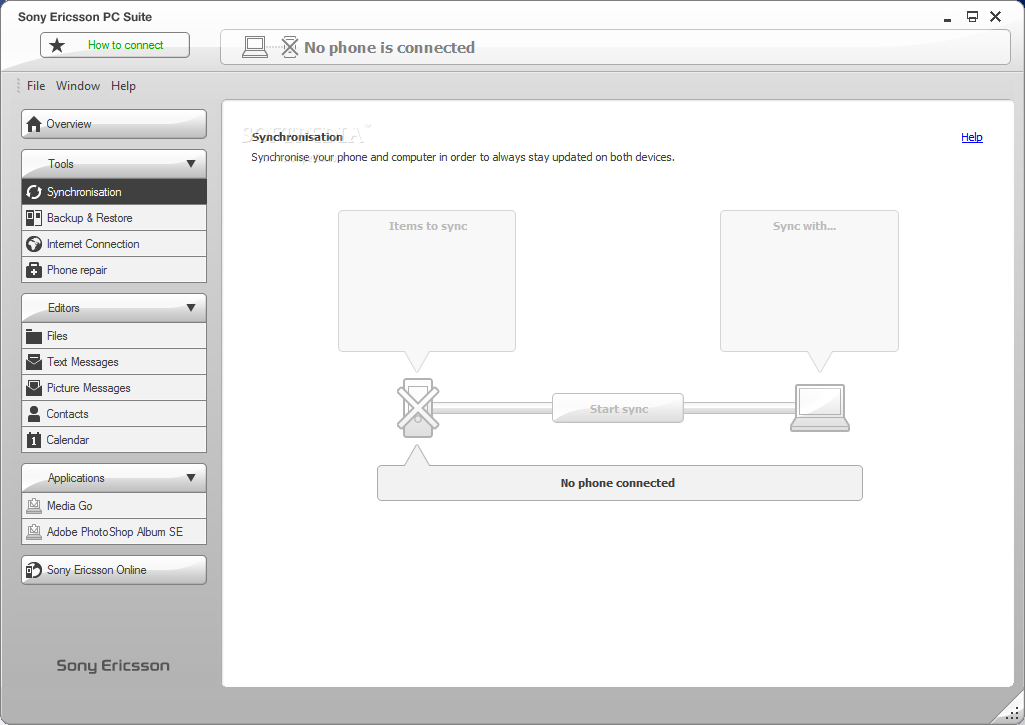Select the Internet Connection globe icon
The height and width of the screenshot is (725, 1025).
coord(34,244)
